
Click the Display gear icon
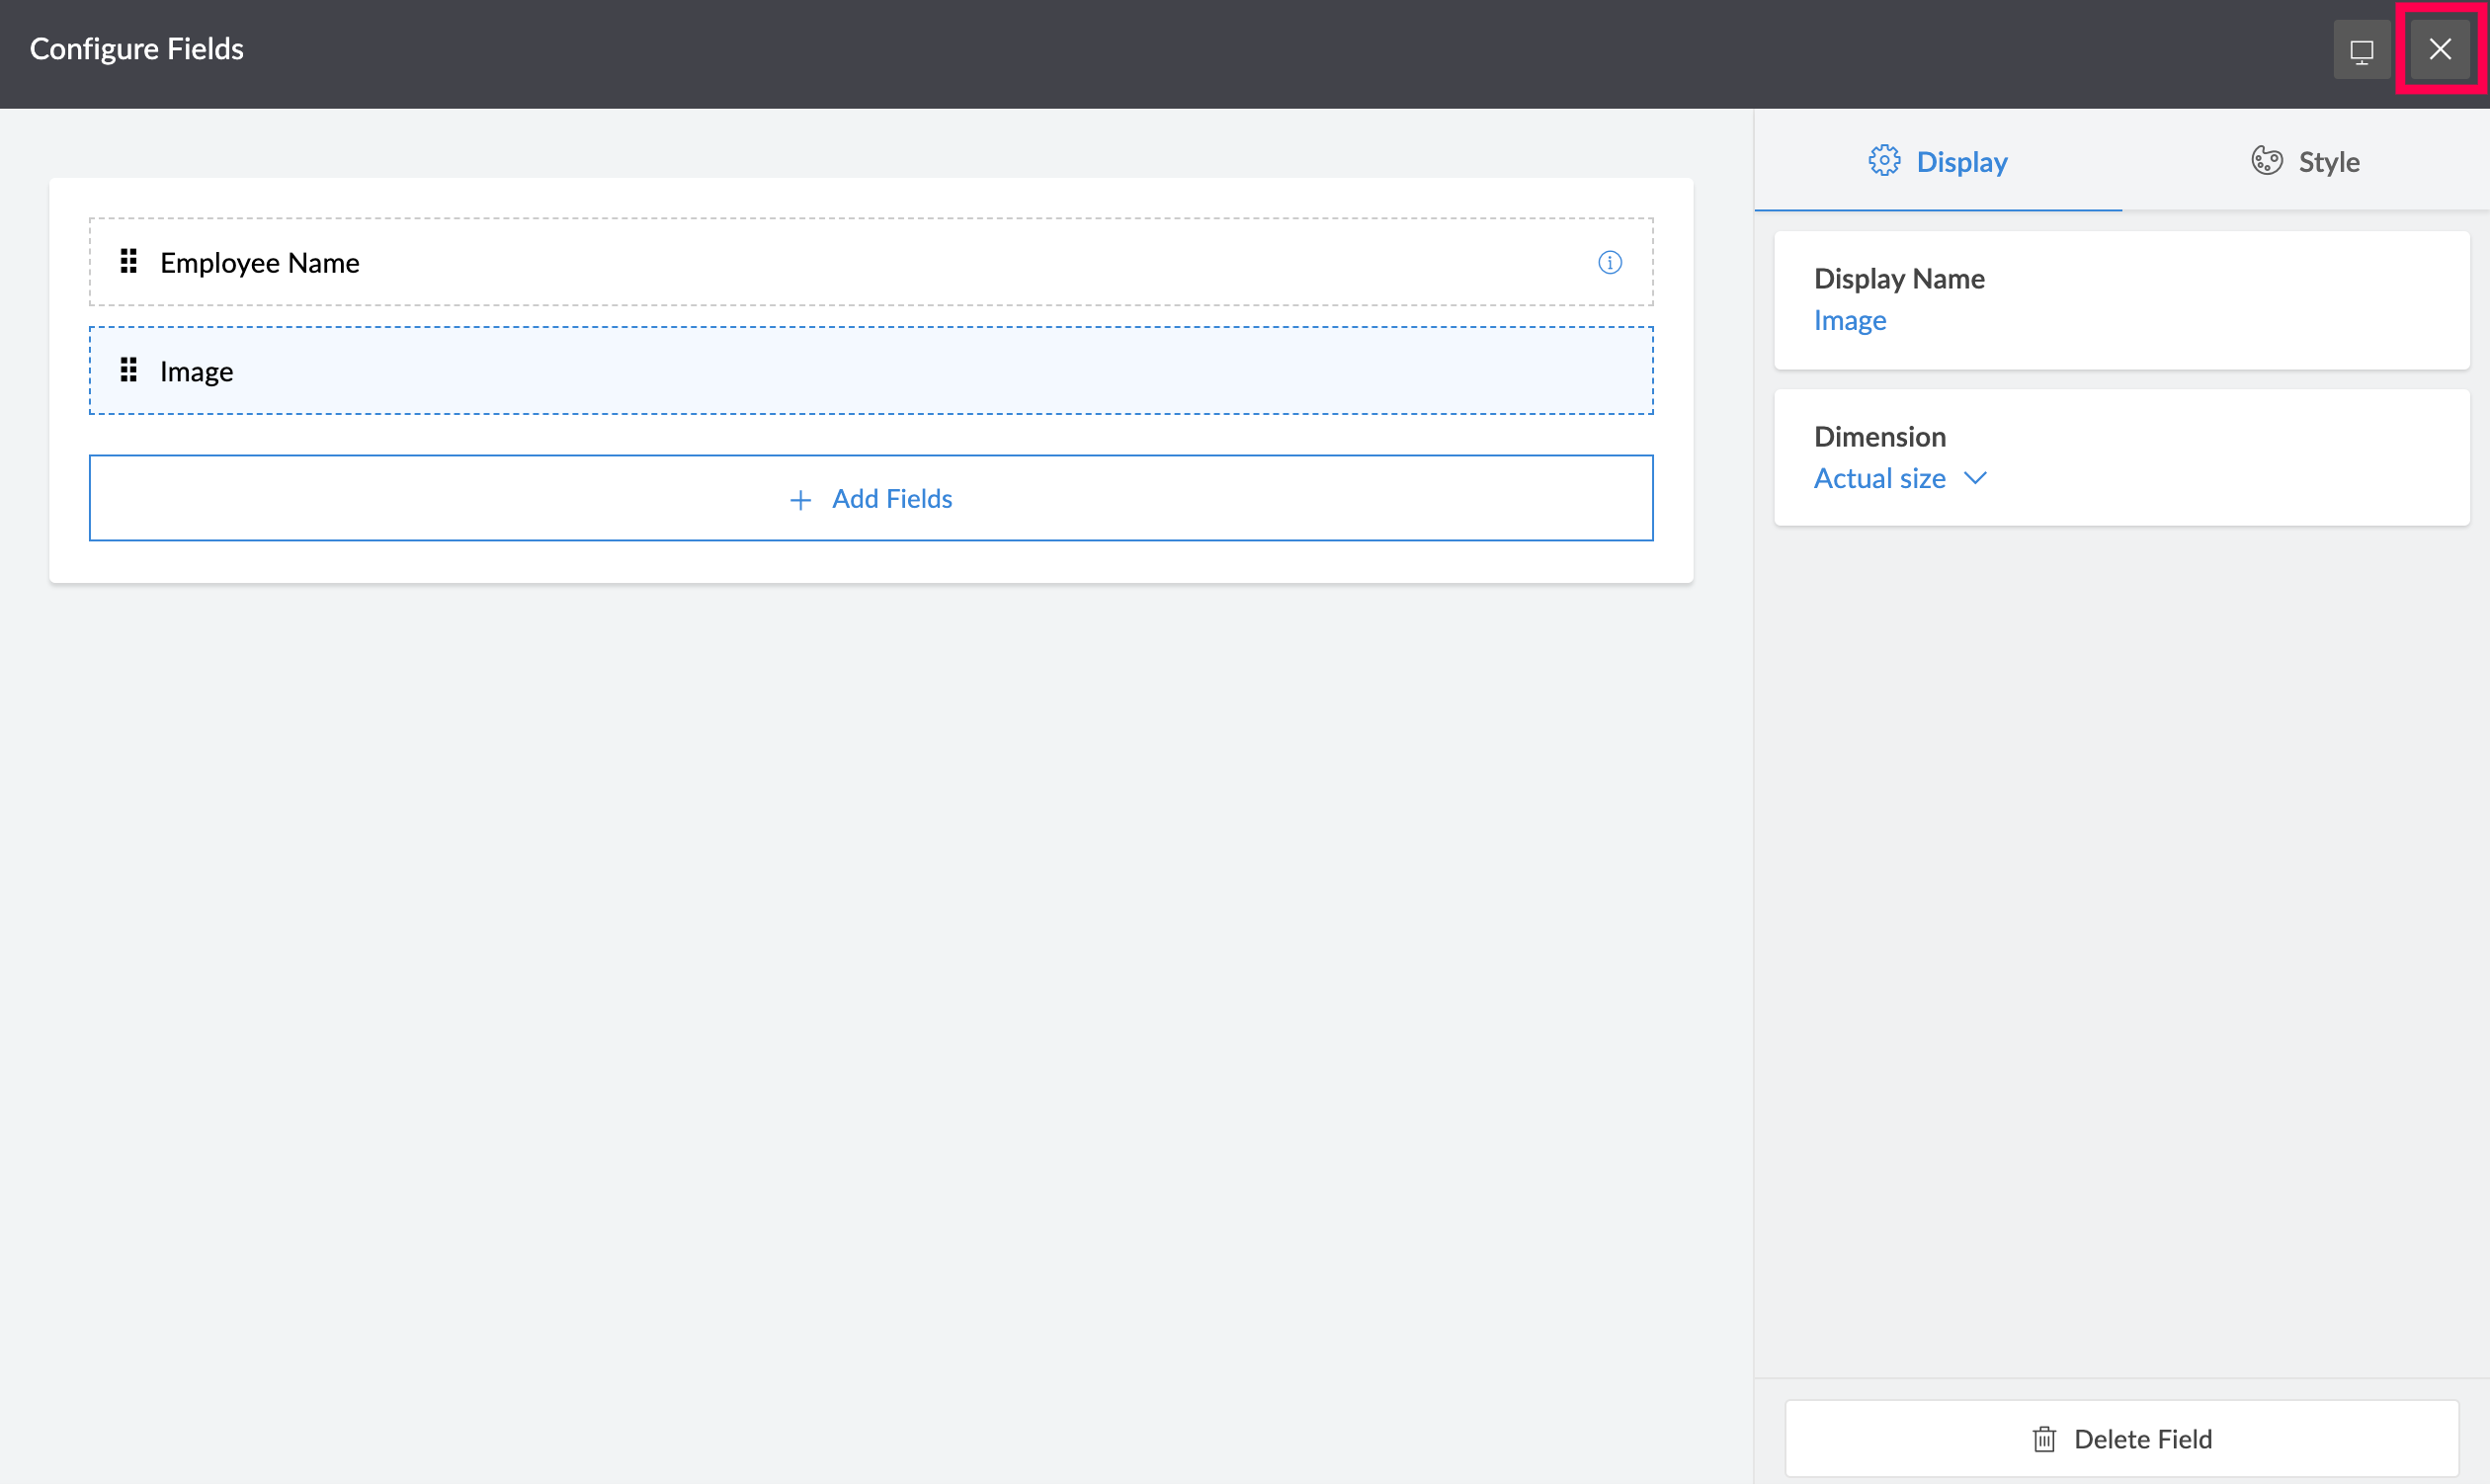pos(1884,161)
